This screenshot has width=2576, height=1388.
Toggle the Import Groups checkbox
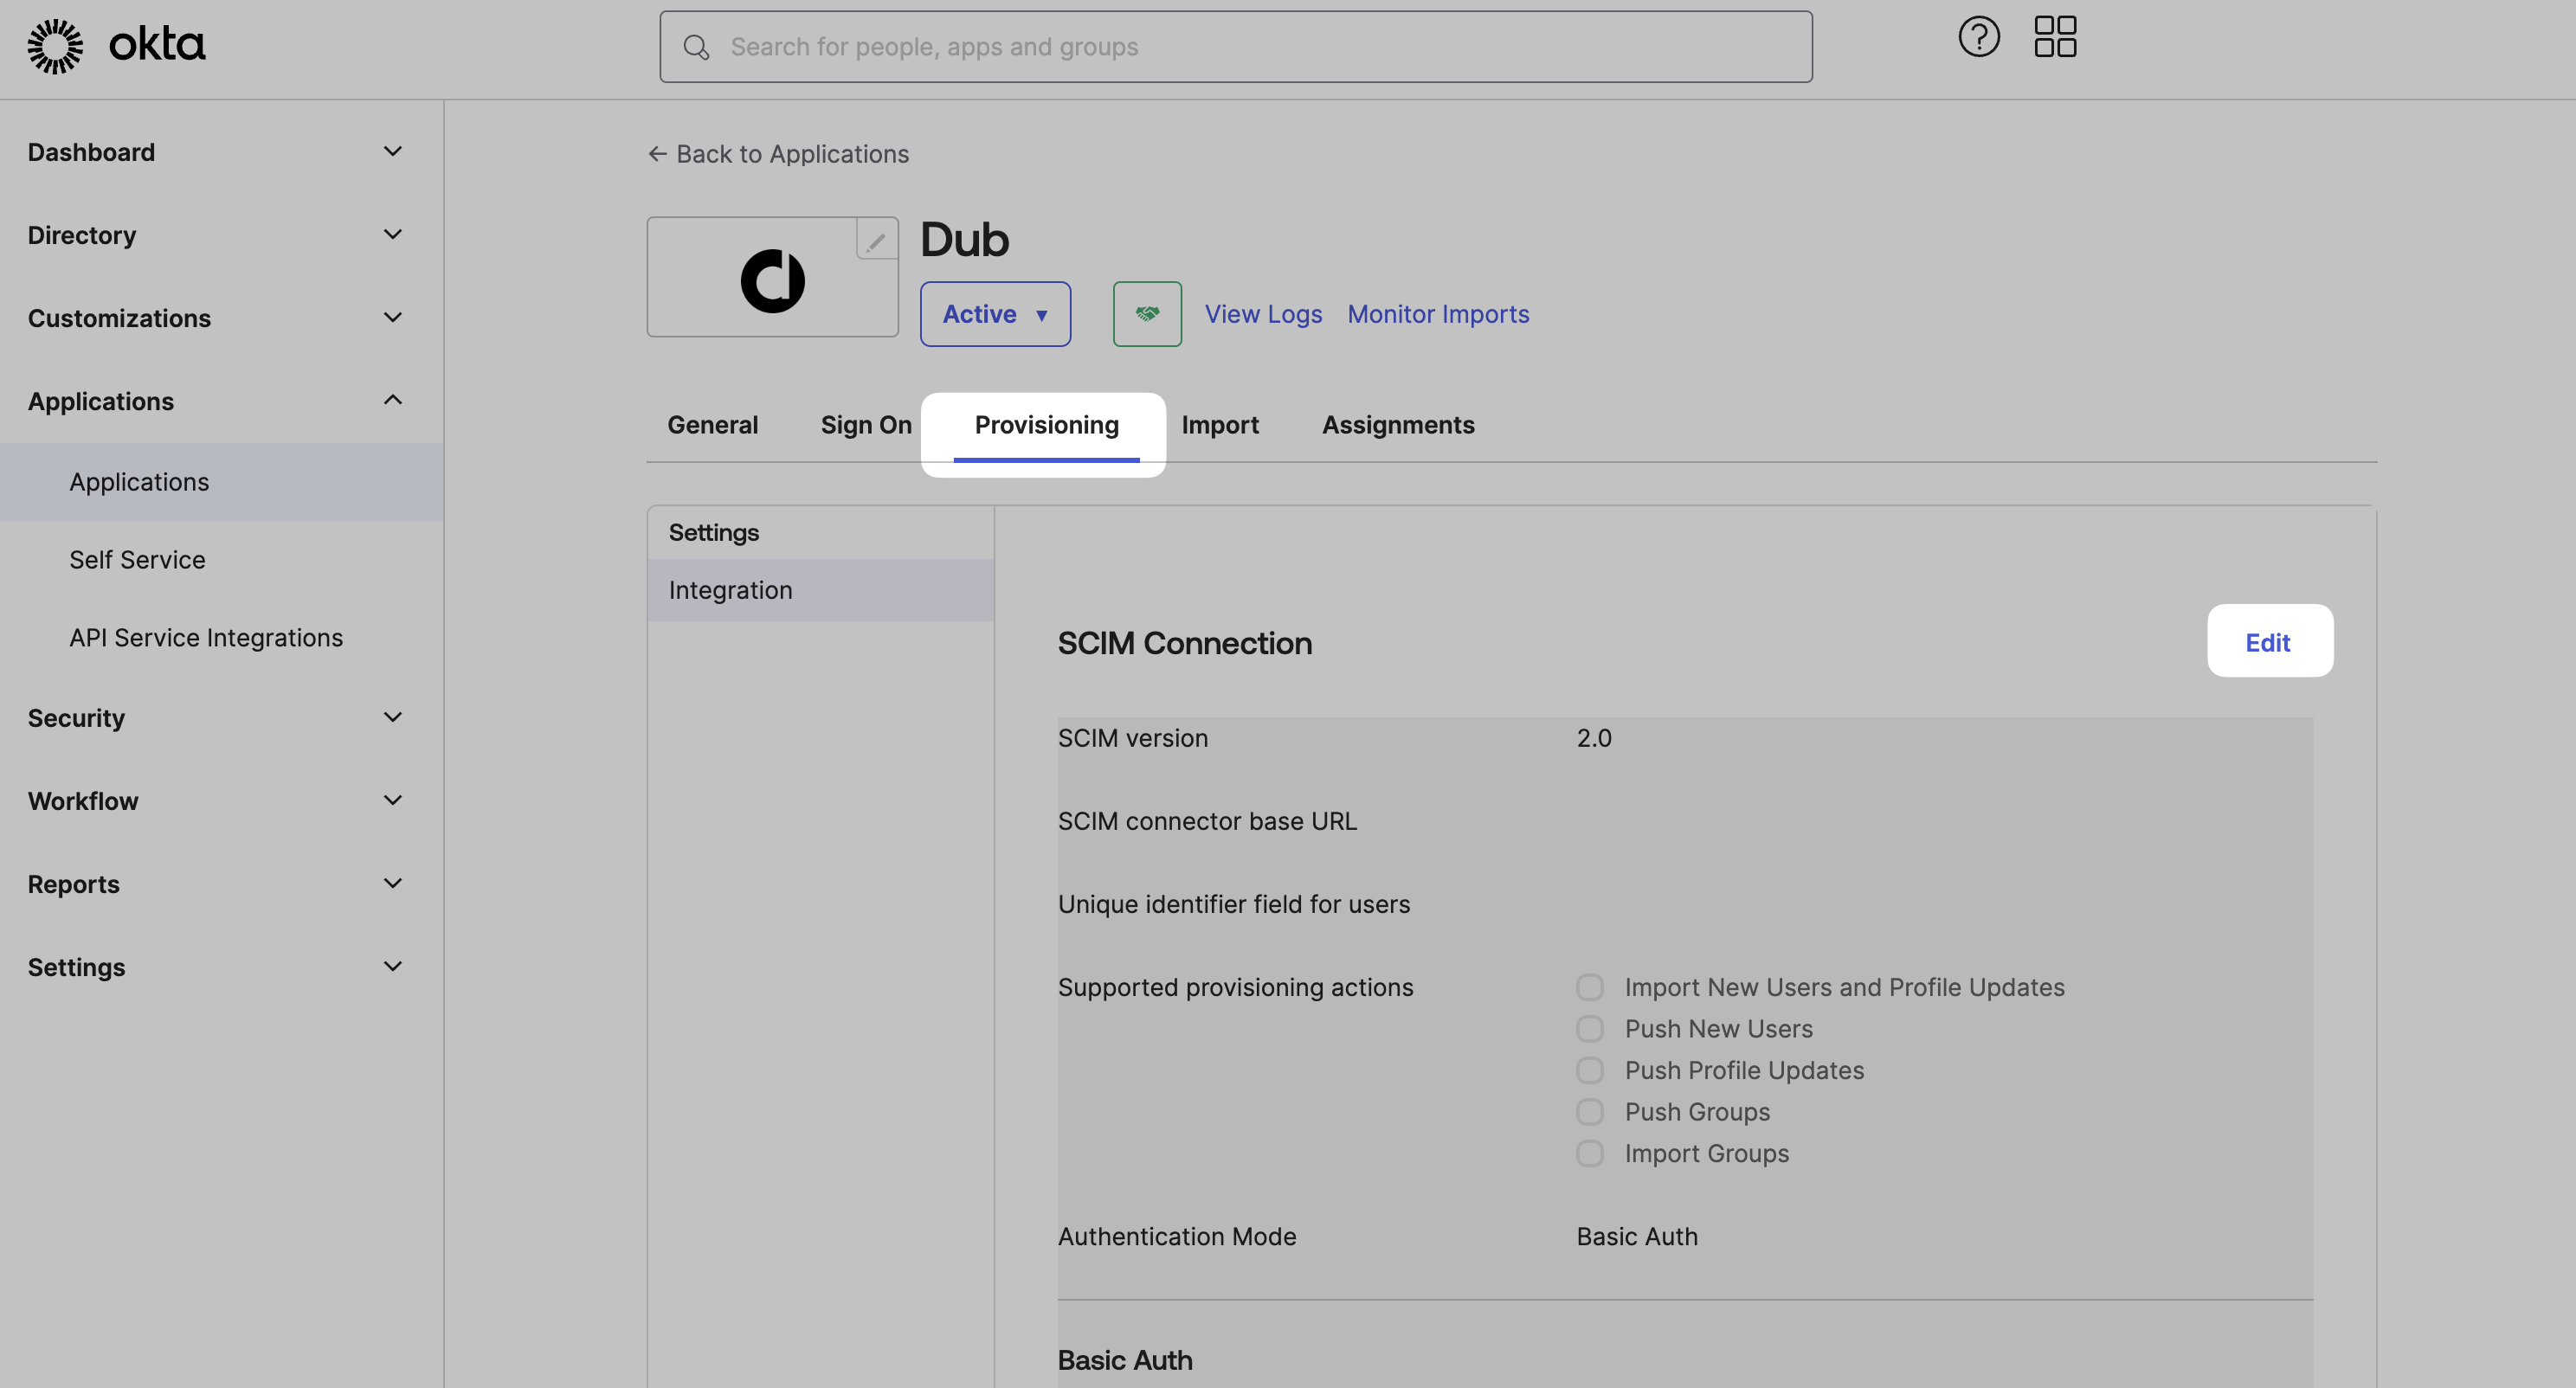1590,1153
